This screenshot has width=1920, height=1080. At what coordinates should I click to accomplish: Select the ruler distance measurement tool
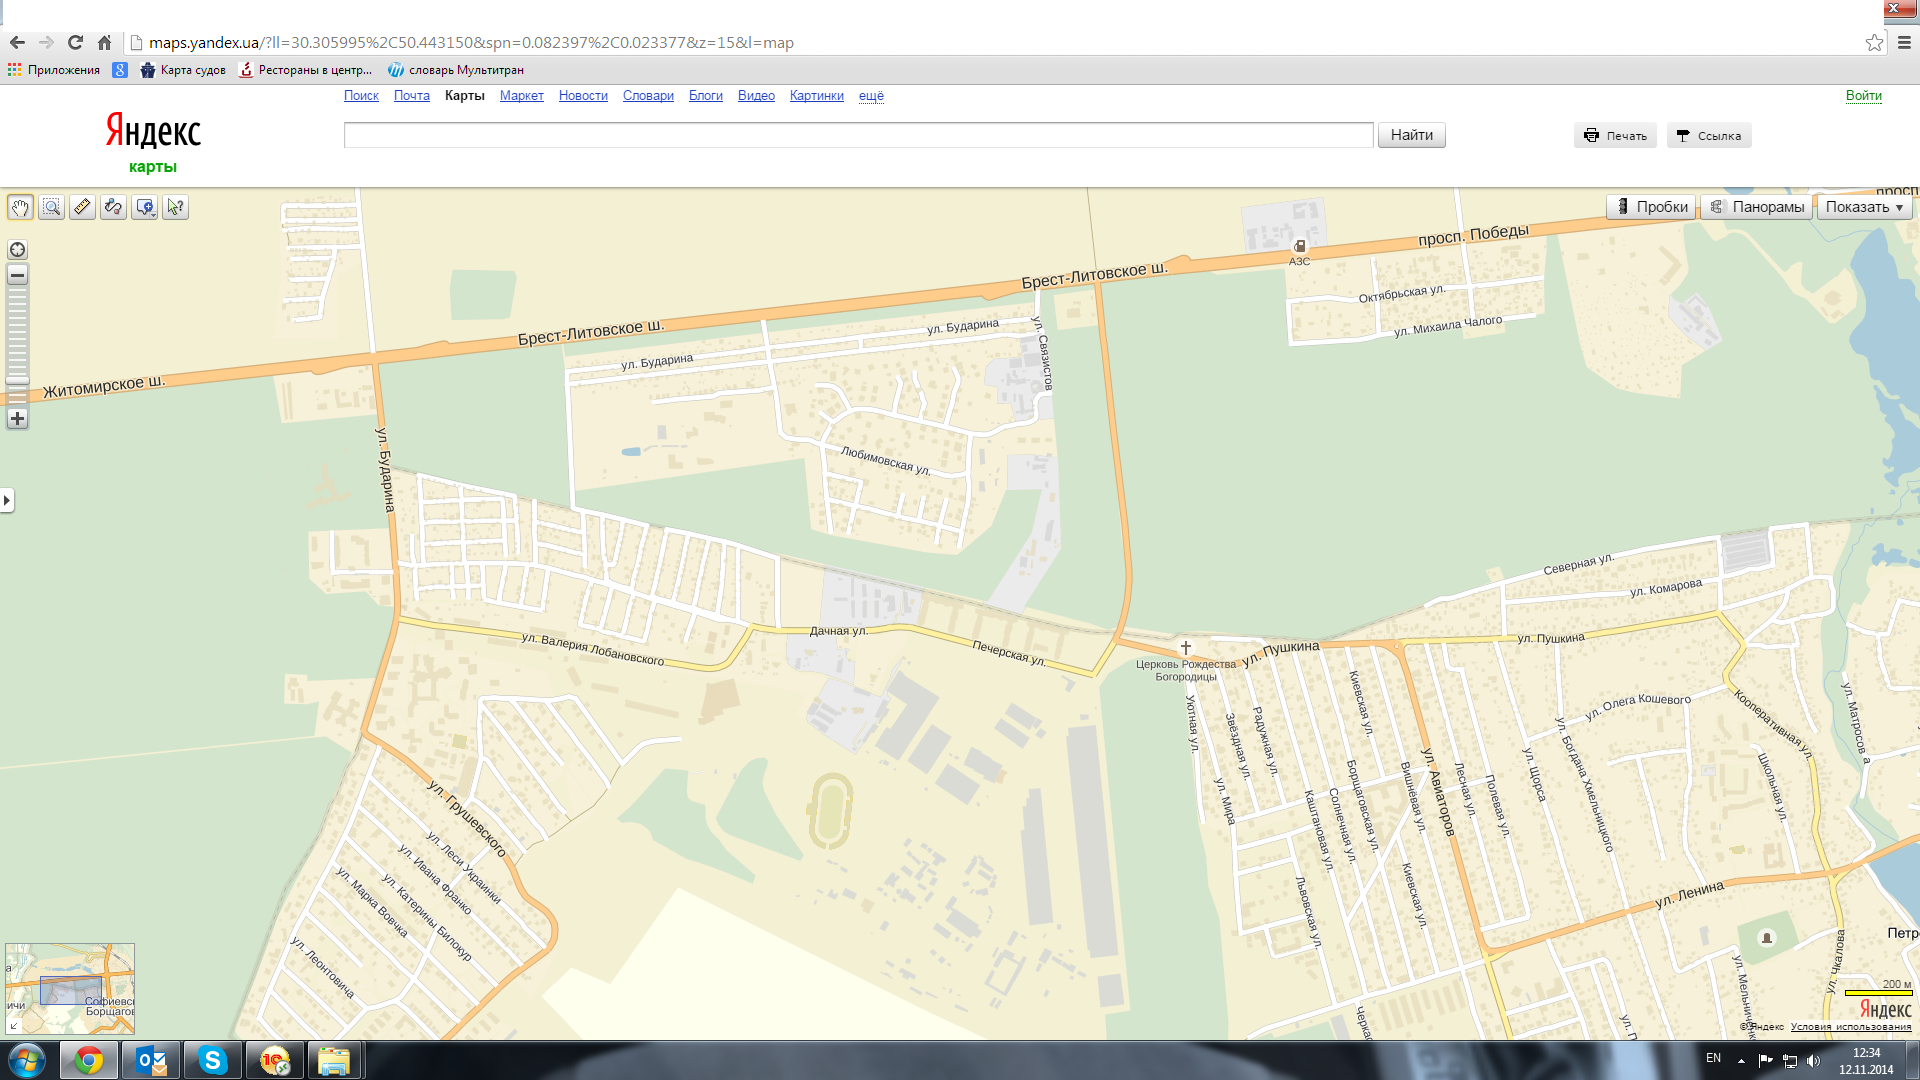click(82, 207)
